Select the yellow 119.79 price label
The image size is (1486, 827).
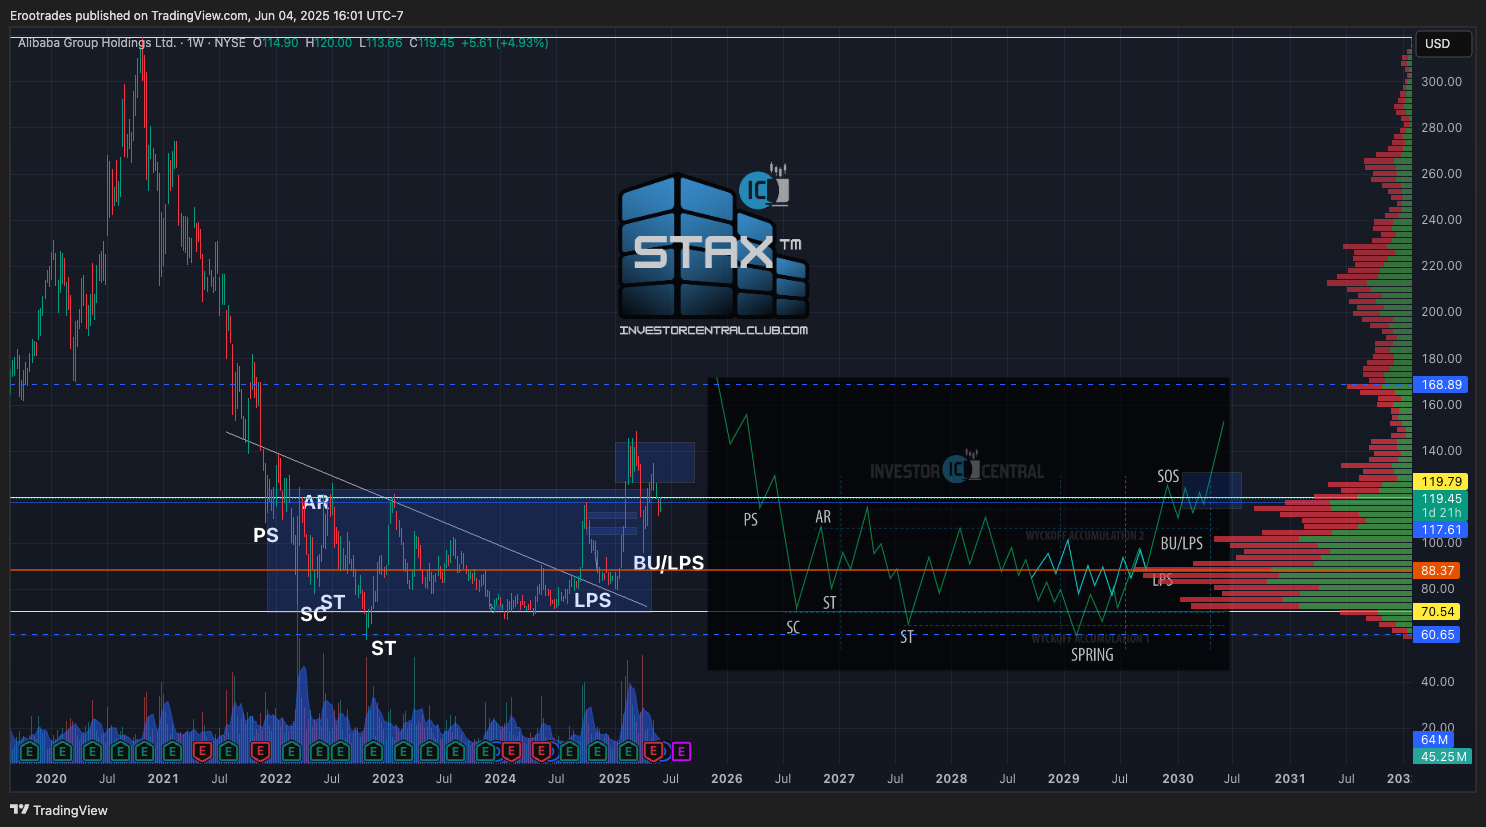point(1441,482)
